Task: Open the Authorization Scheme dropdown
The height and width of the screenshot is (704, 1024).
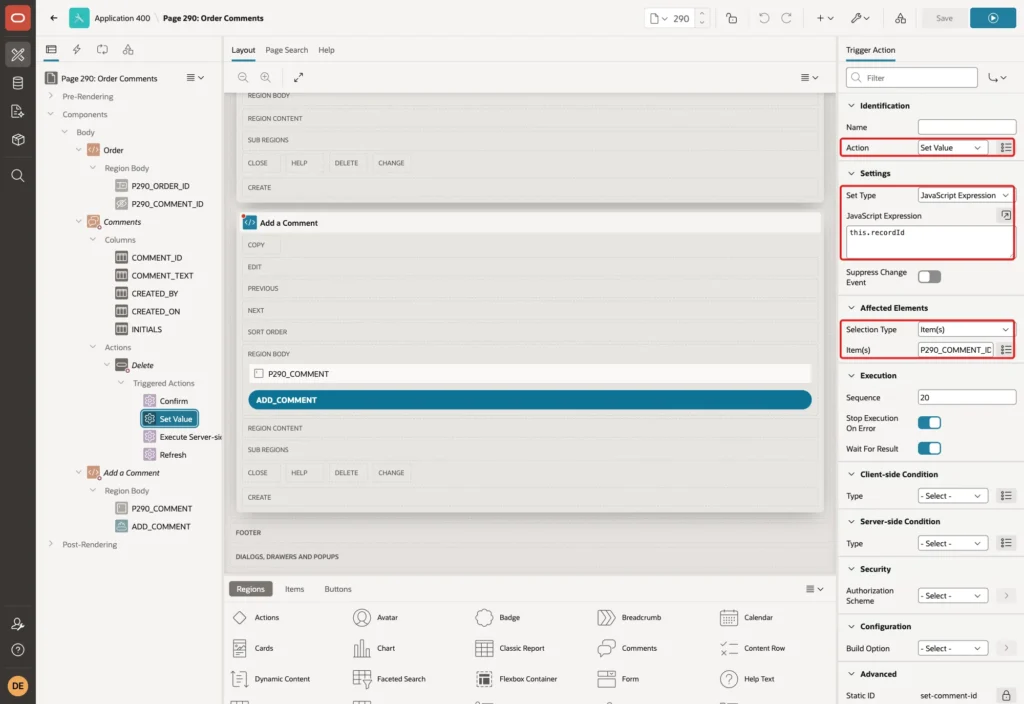Action: [952, 596]
